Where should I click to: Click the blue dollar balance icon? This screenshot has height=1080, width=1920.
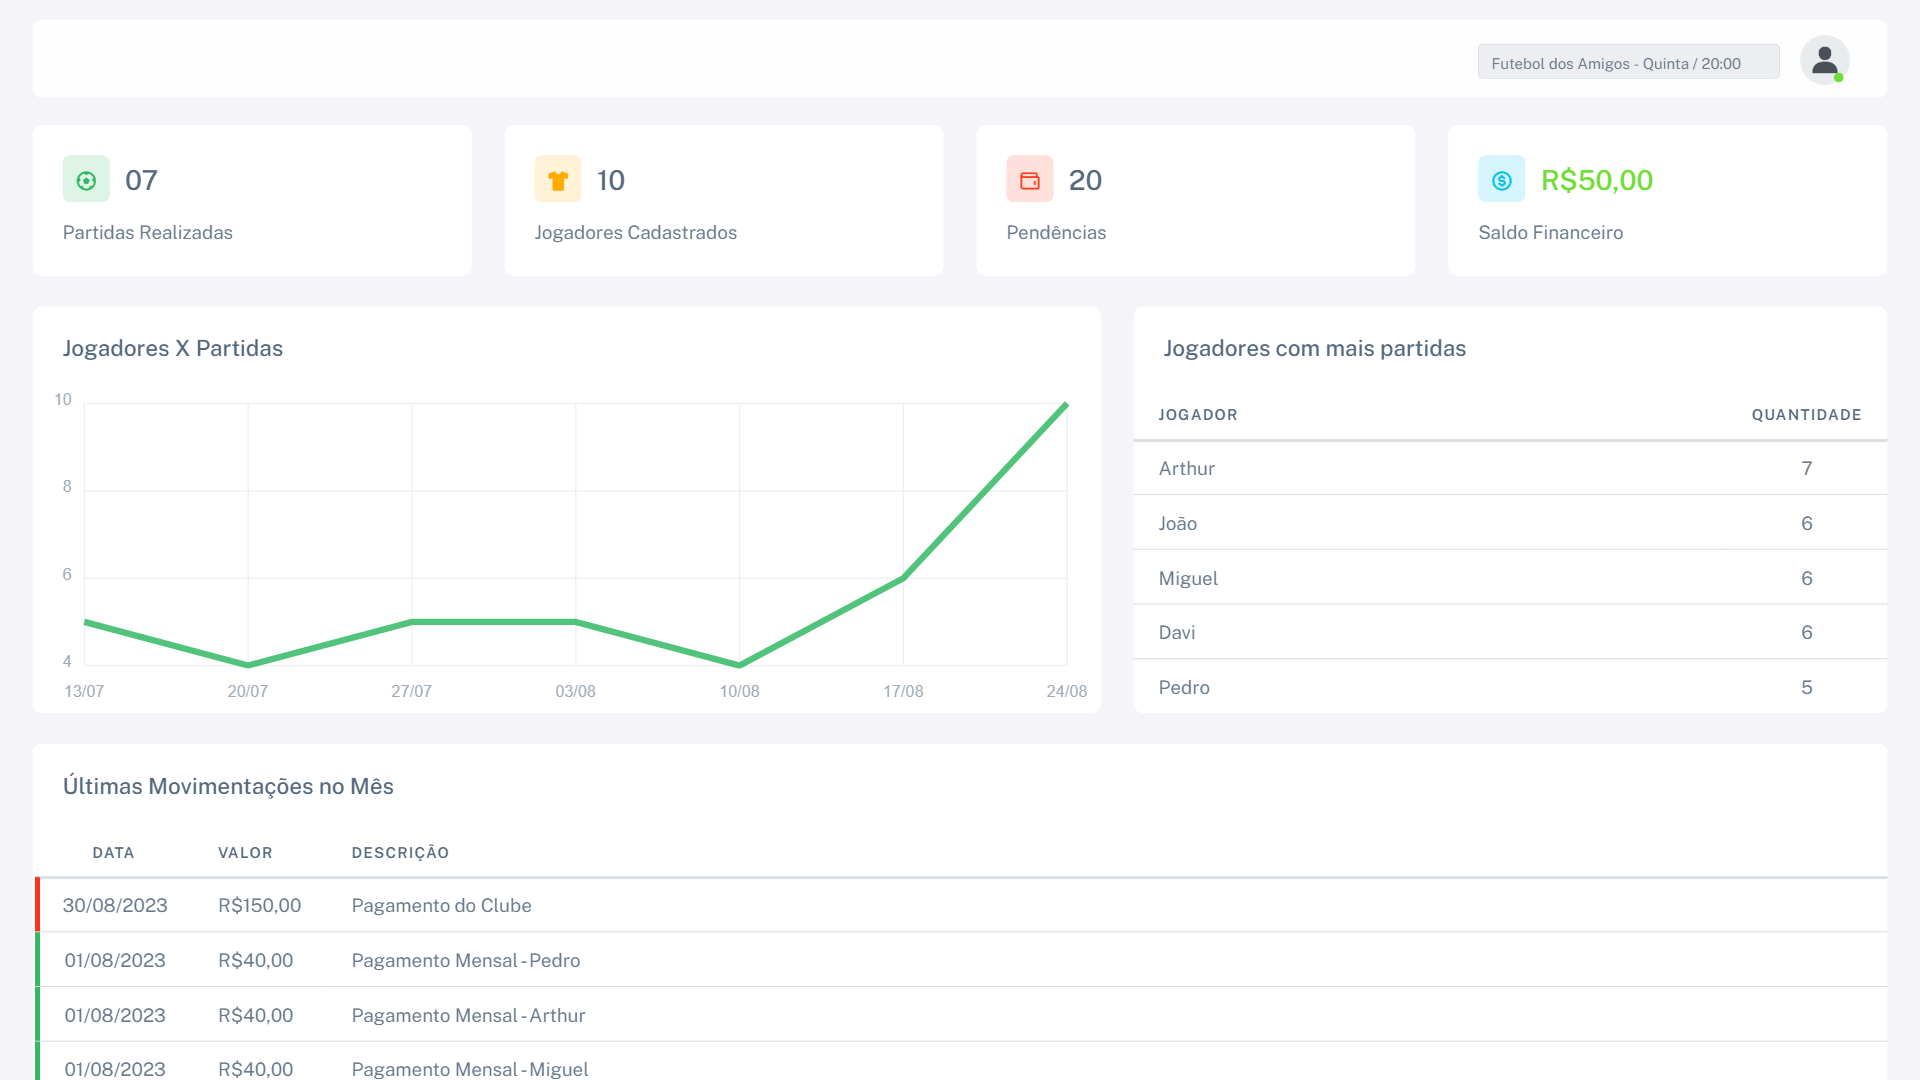coord(1502,180)
